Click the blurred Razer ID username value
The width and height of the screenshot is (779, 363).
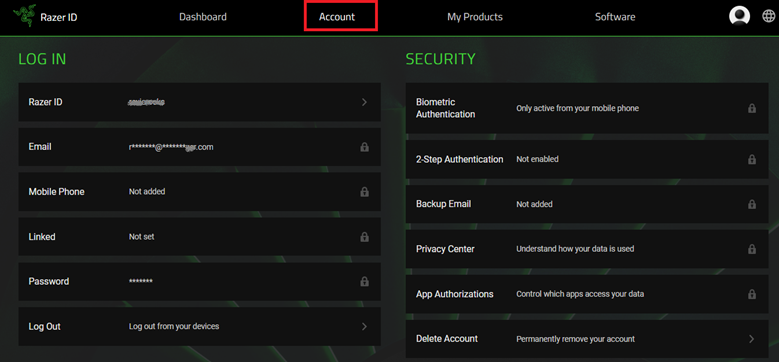147,102
